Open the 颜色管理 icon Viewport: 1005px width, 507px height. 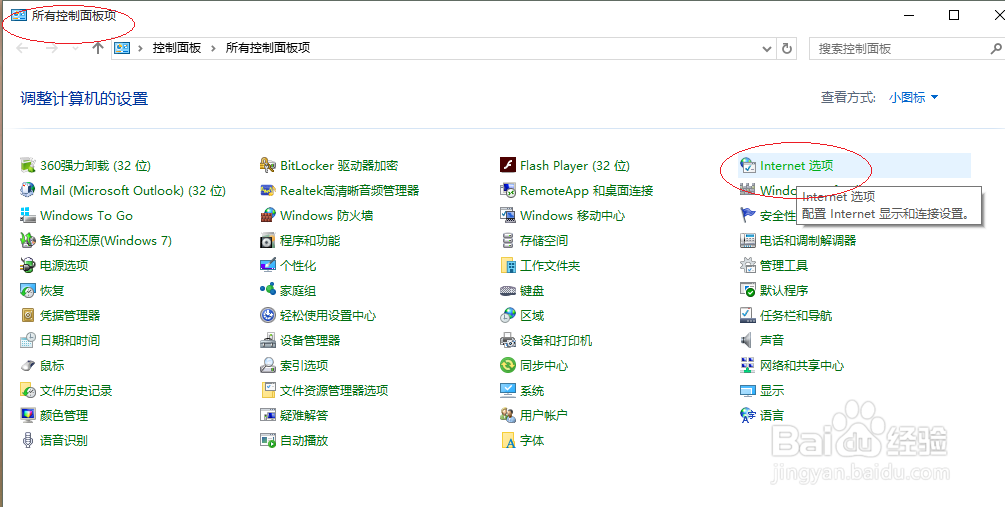28,415
